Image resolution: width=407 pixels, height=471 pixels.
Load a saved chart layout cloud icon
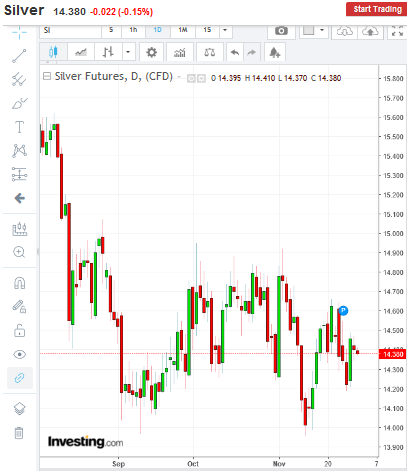344,31
